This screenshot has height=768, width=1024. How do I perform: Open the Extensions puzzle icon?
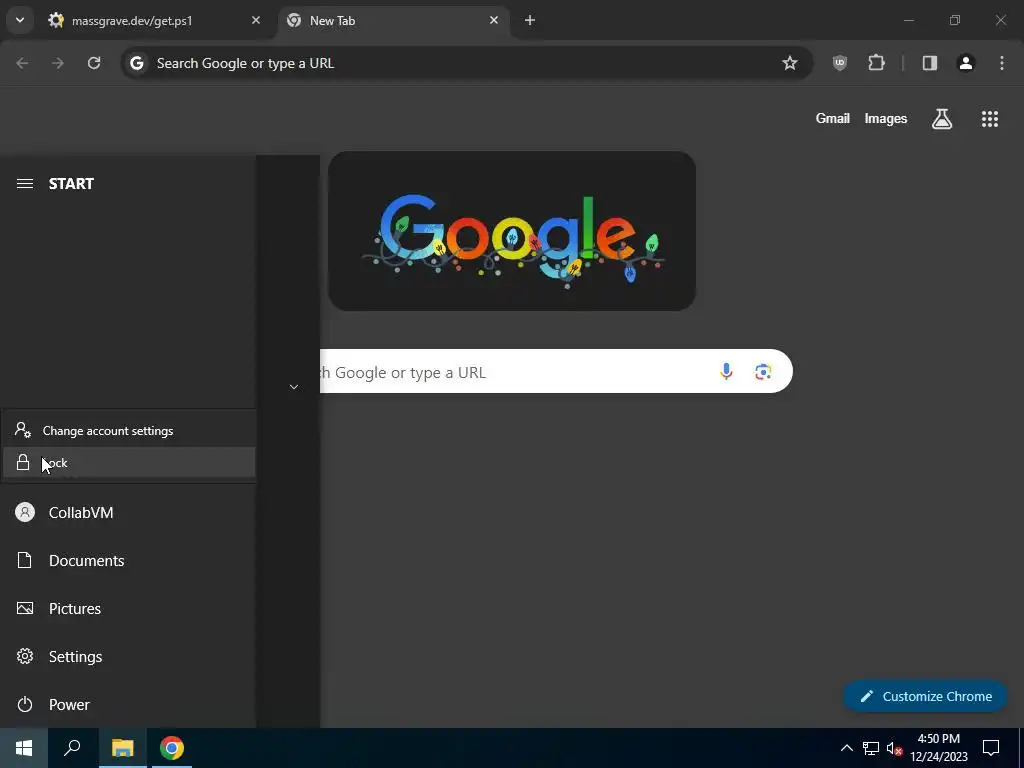(876, 63)
